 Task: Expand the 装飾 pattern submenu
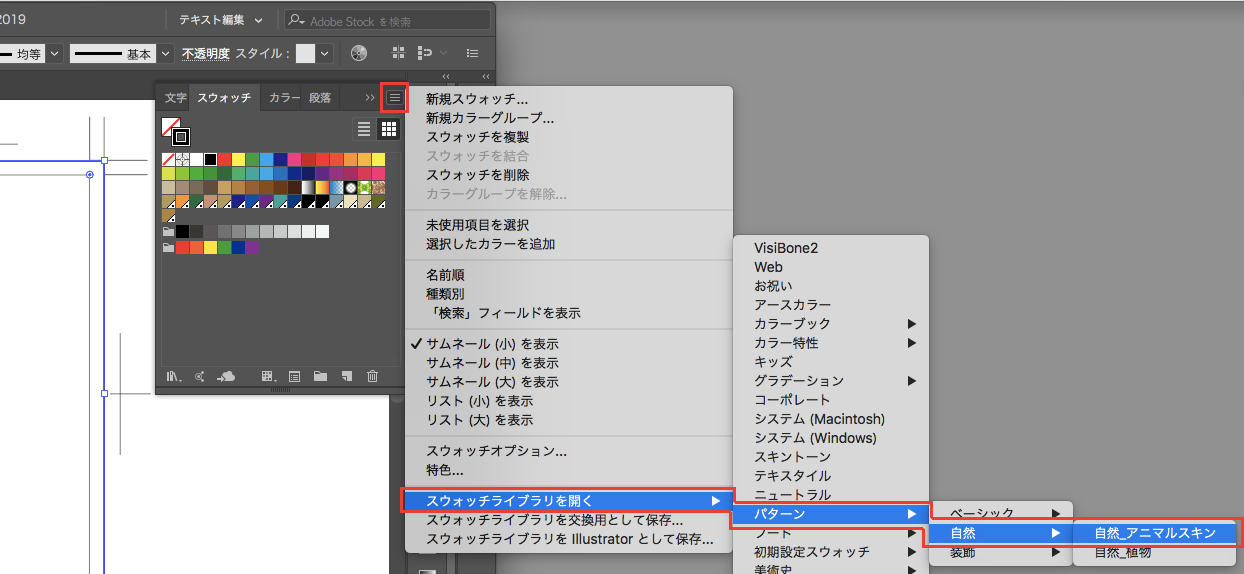point(1002,552)
